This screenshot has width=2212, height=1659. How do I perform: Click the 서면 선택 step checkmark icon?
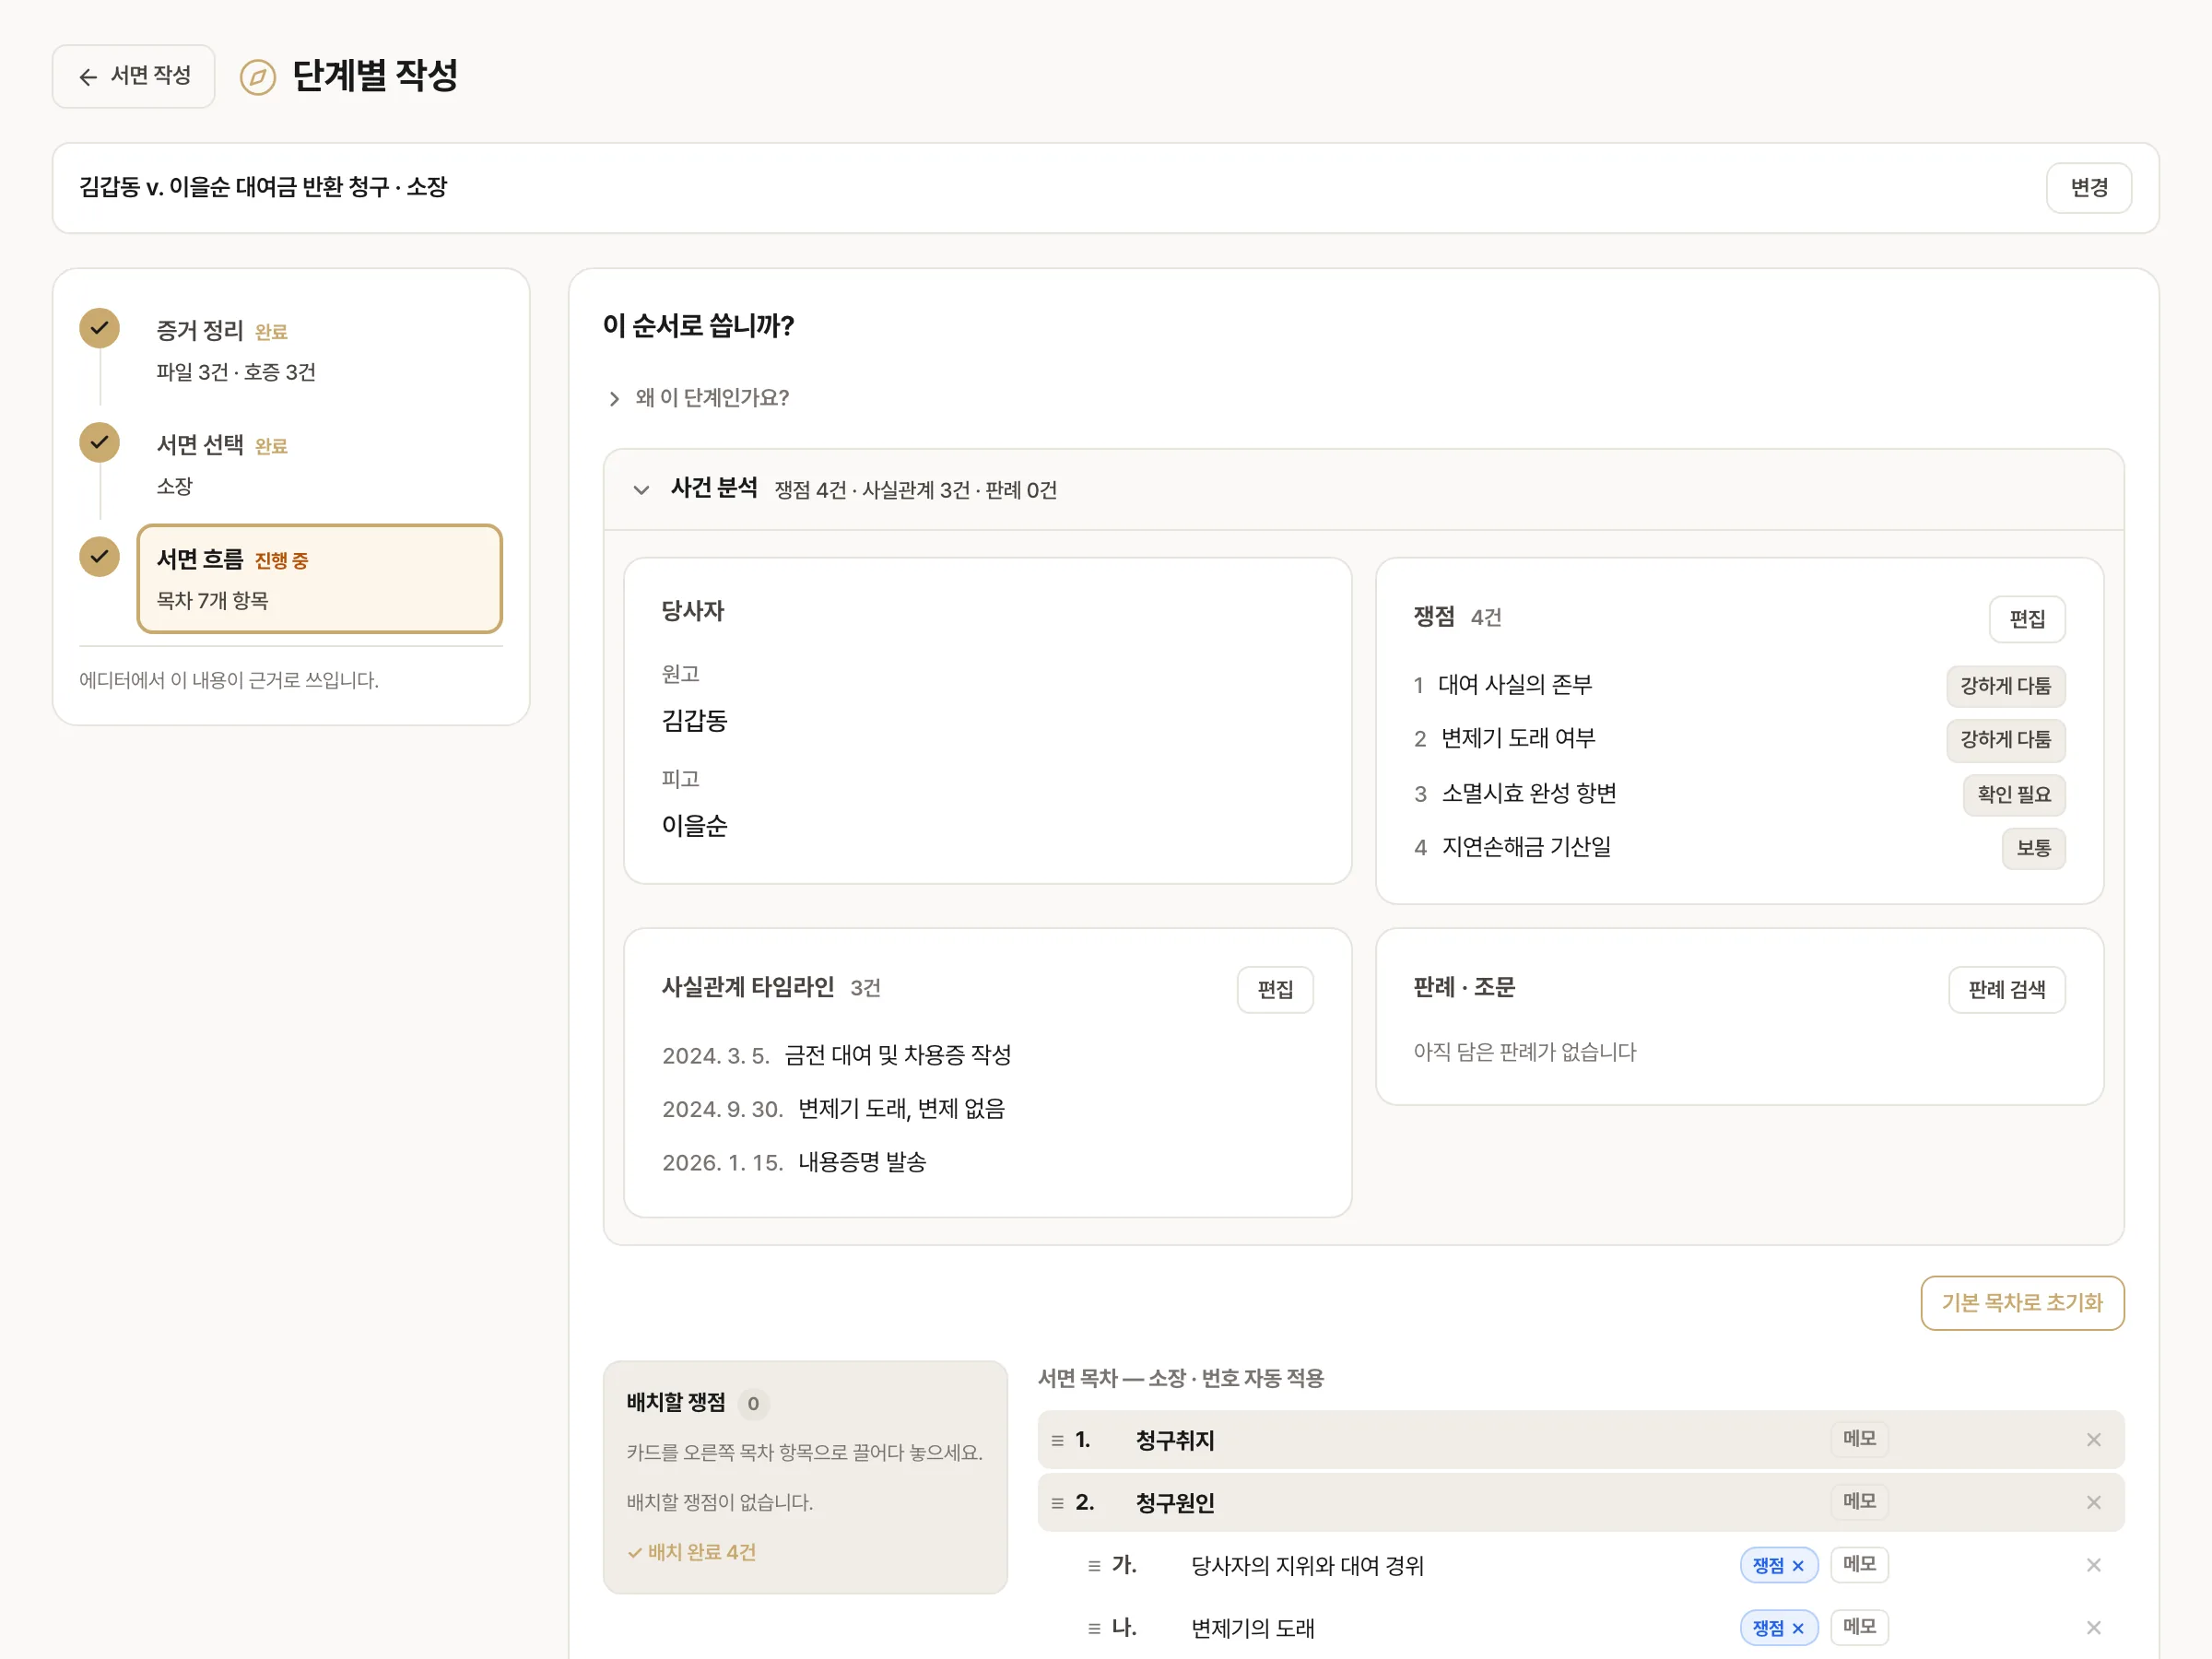pyautogui.click(x=99, y=442)
